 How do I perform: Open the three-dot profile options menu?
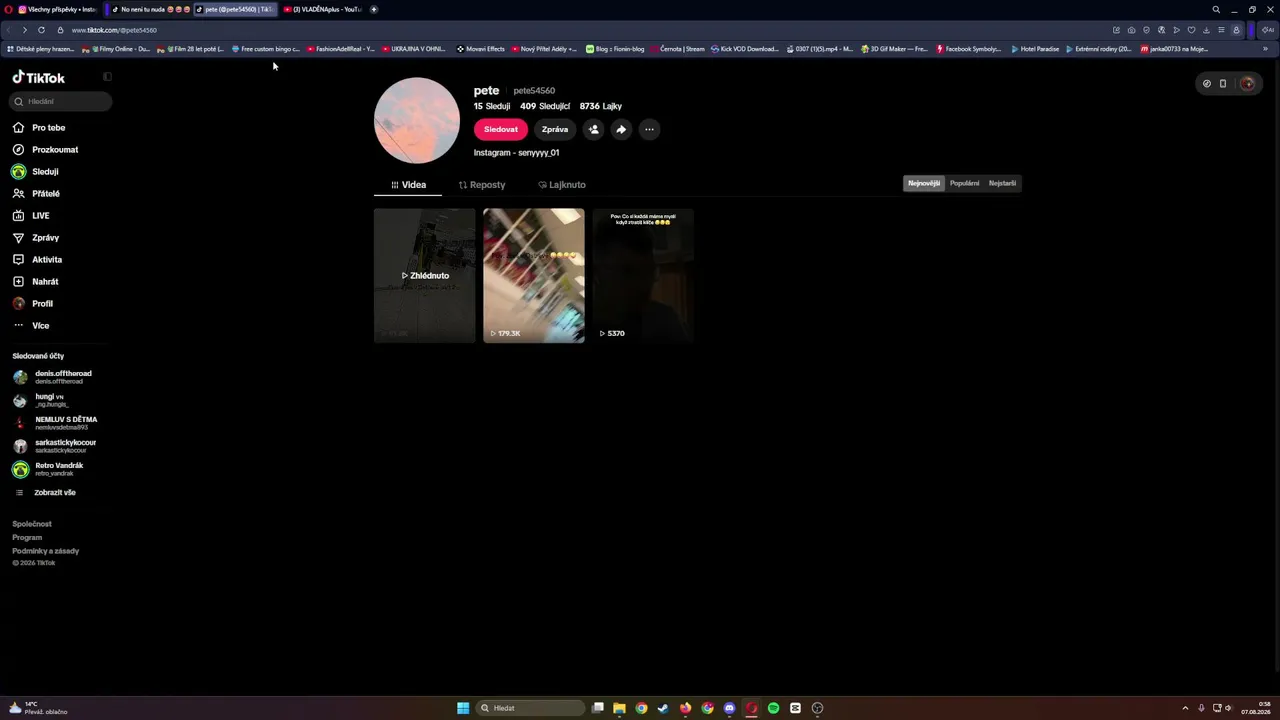[x=649, y=129]
